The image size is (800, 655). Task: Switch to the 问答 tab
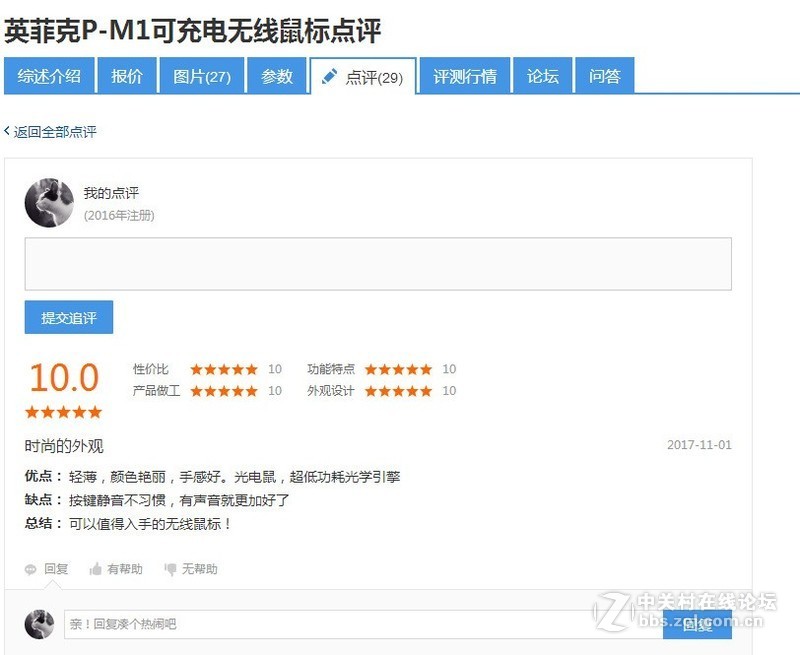click(605, 76)
